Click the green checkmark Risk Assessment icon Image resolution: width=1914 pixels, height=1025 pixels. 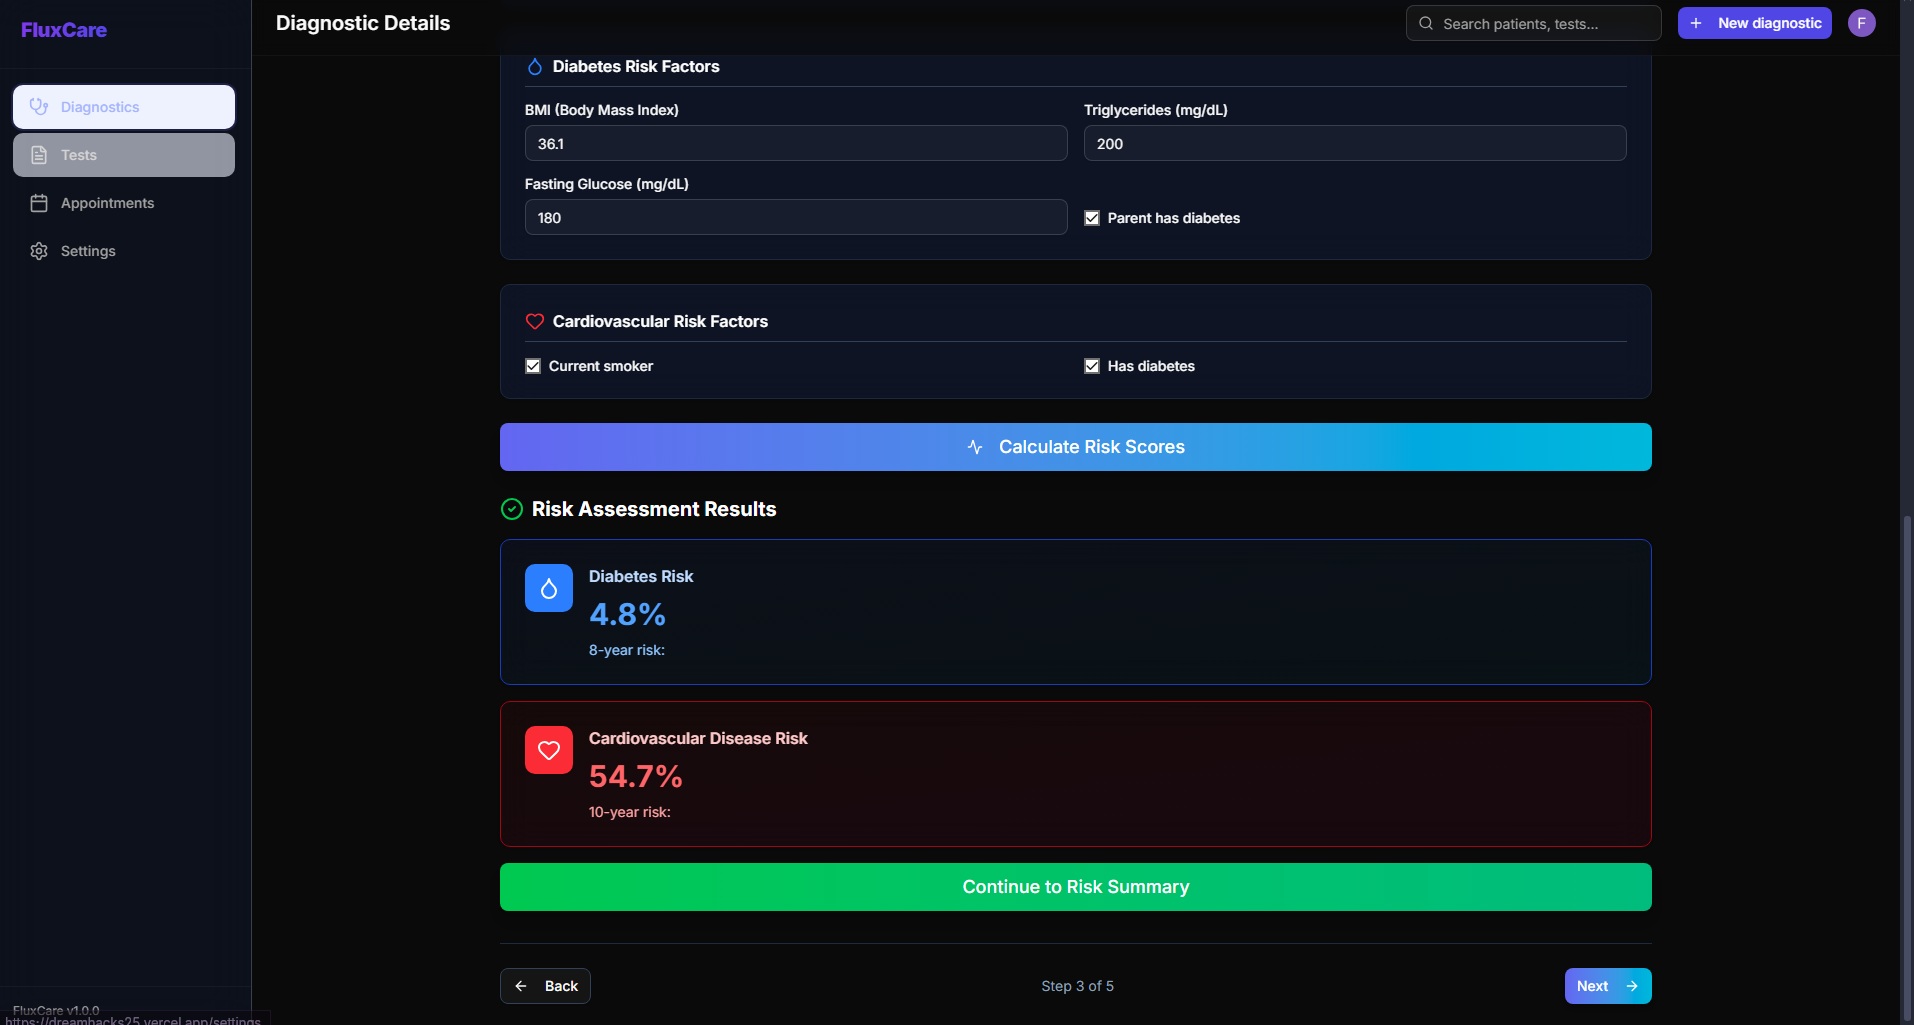point(512,509)
